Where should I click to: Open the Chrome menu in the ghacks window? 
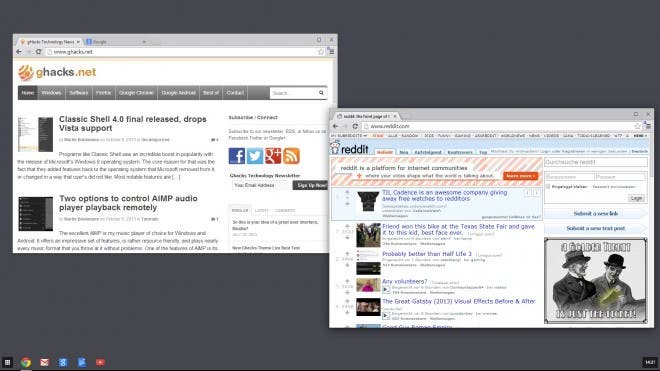tap(331, 52)
